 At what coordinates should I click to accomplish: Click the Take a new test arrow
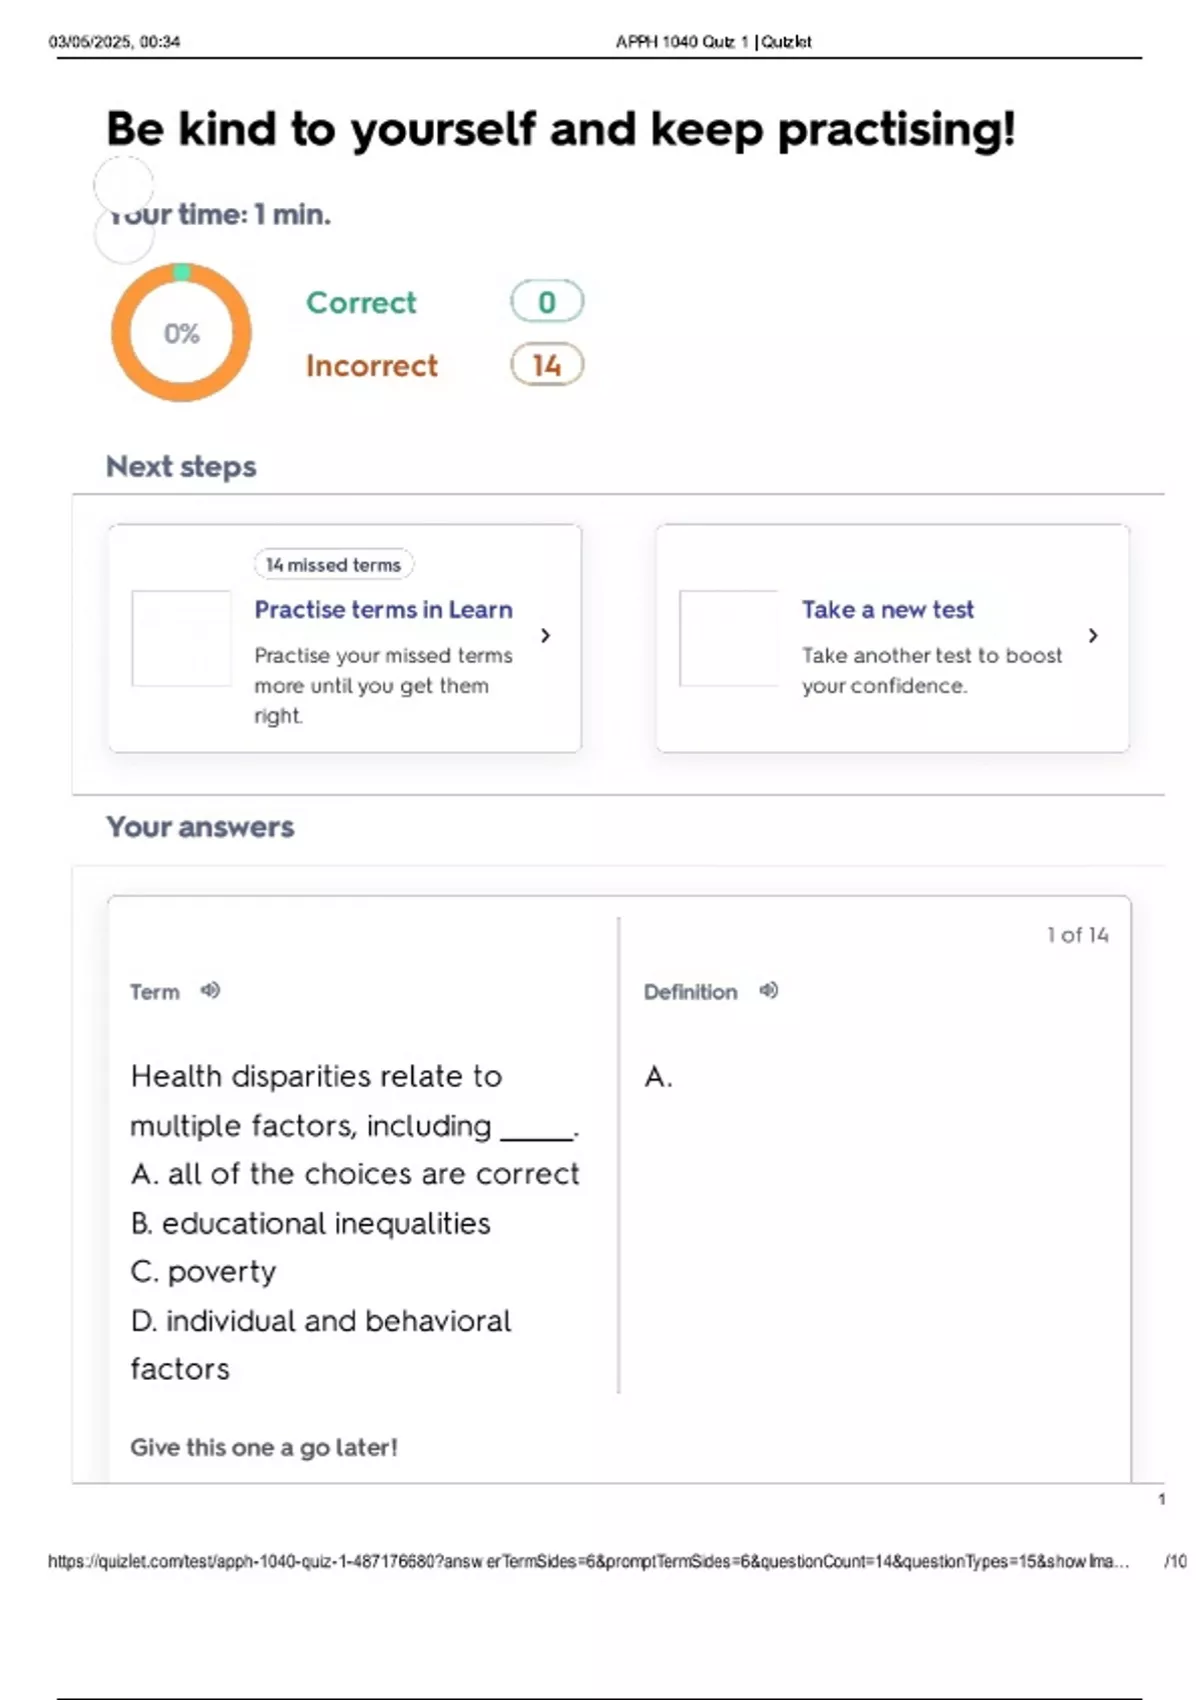1093,635
